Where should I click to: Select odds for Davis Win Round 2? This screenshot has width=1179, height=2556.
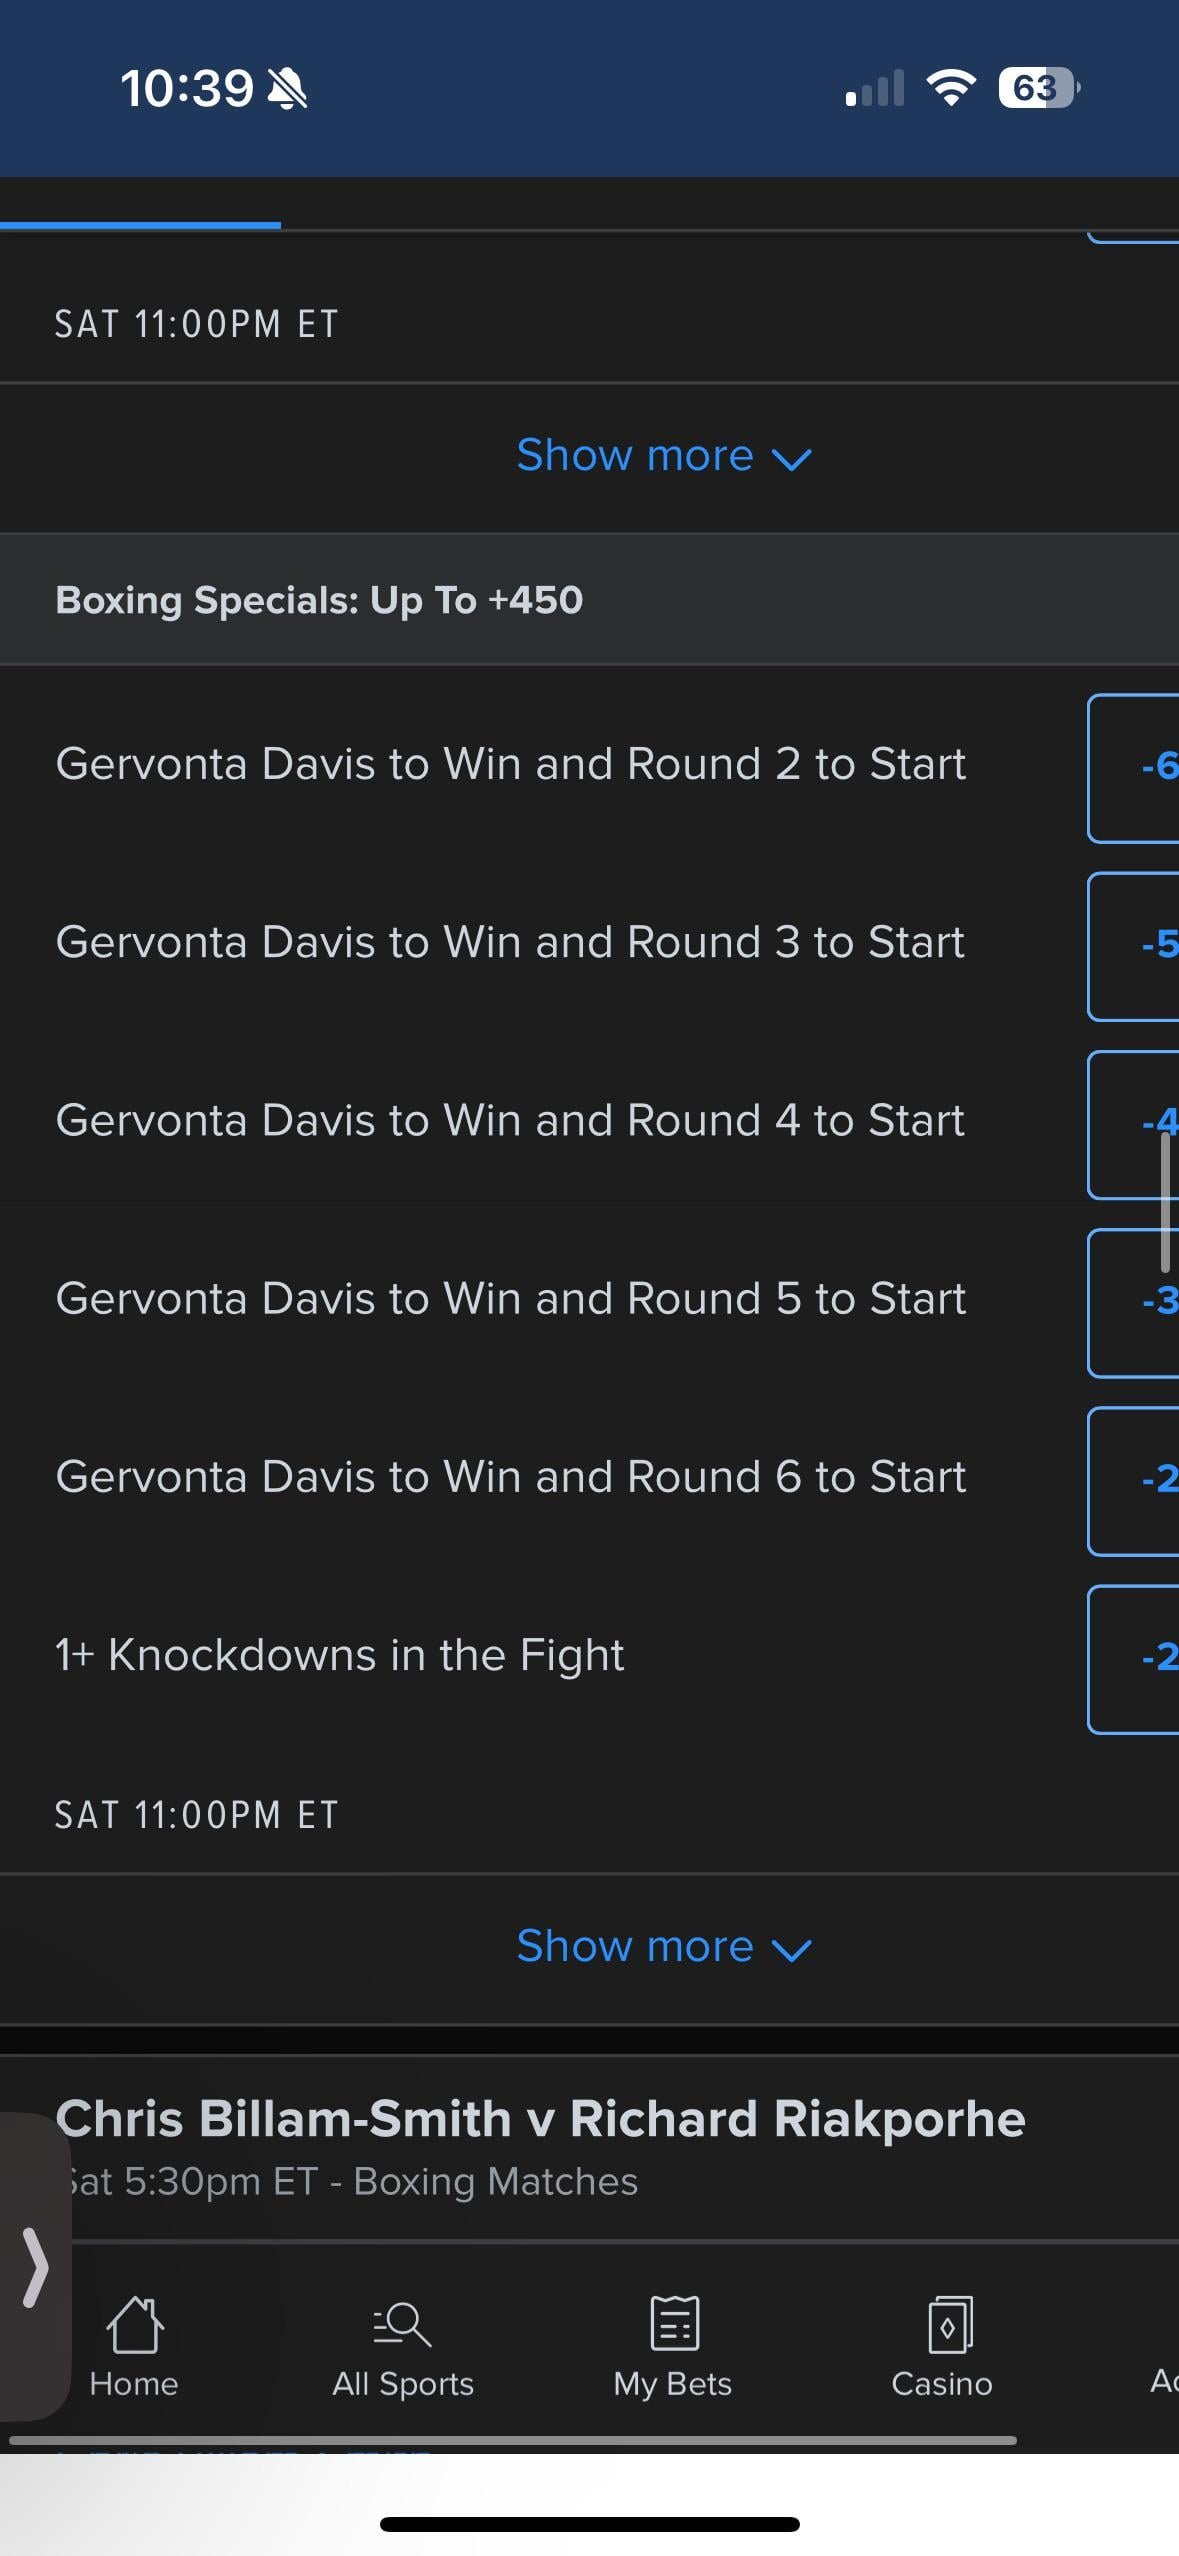pos(1136,767)
